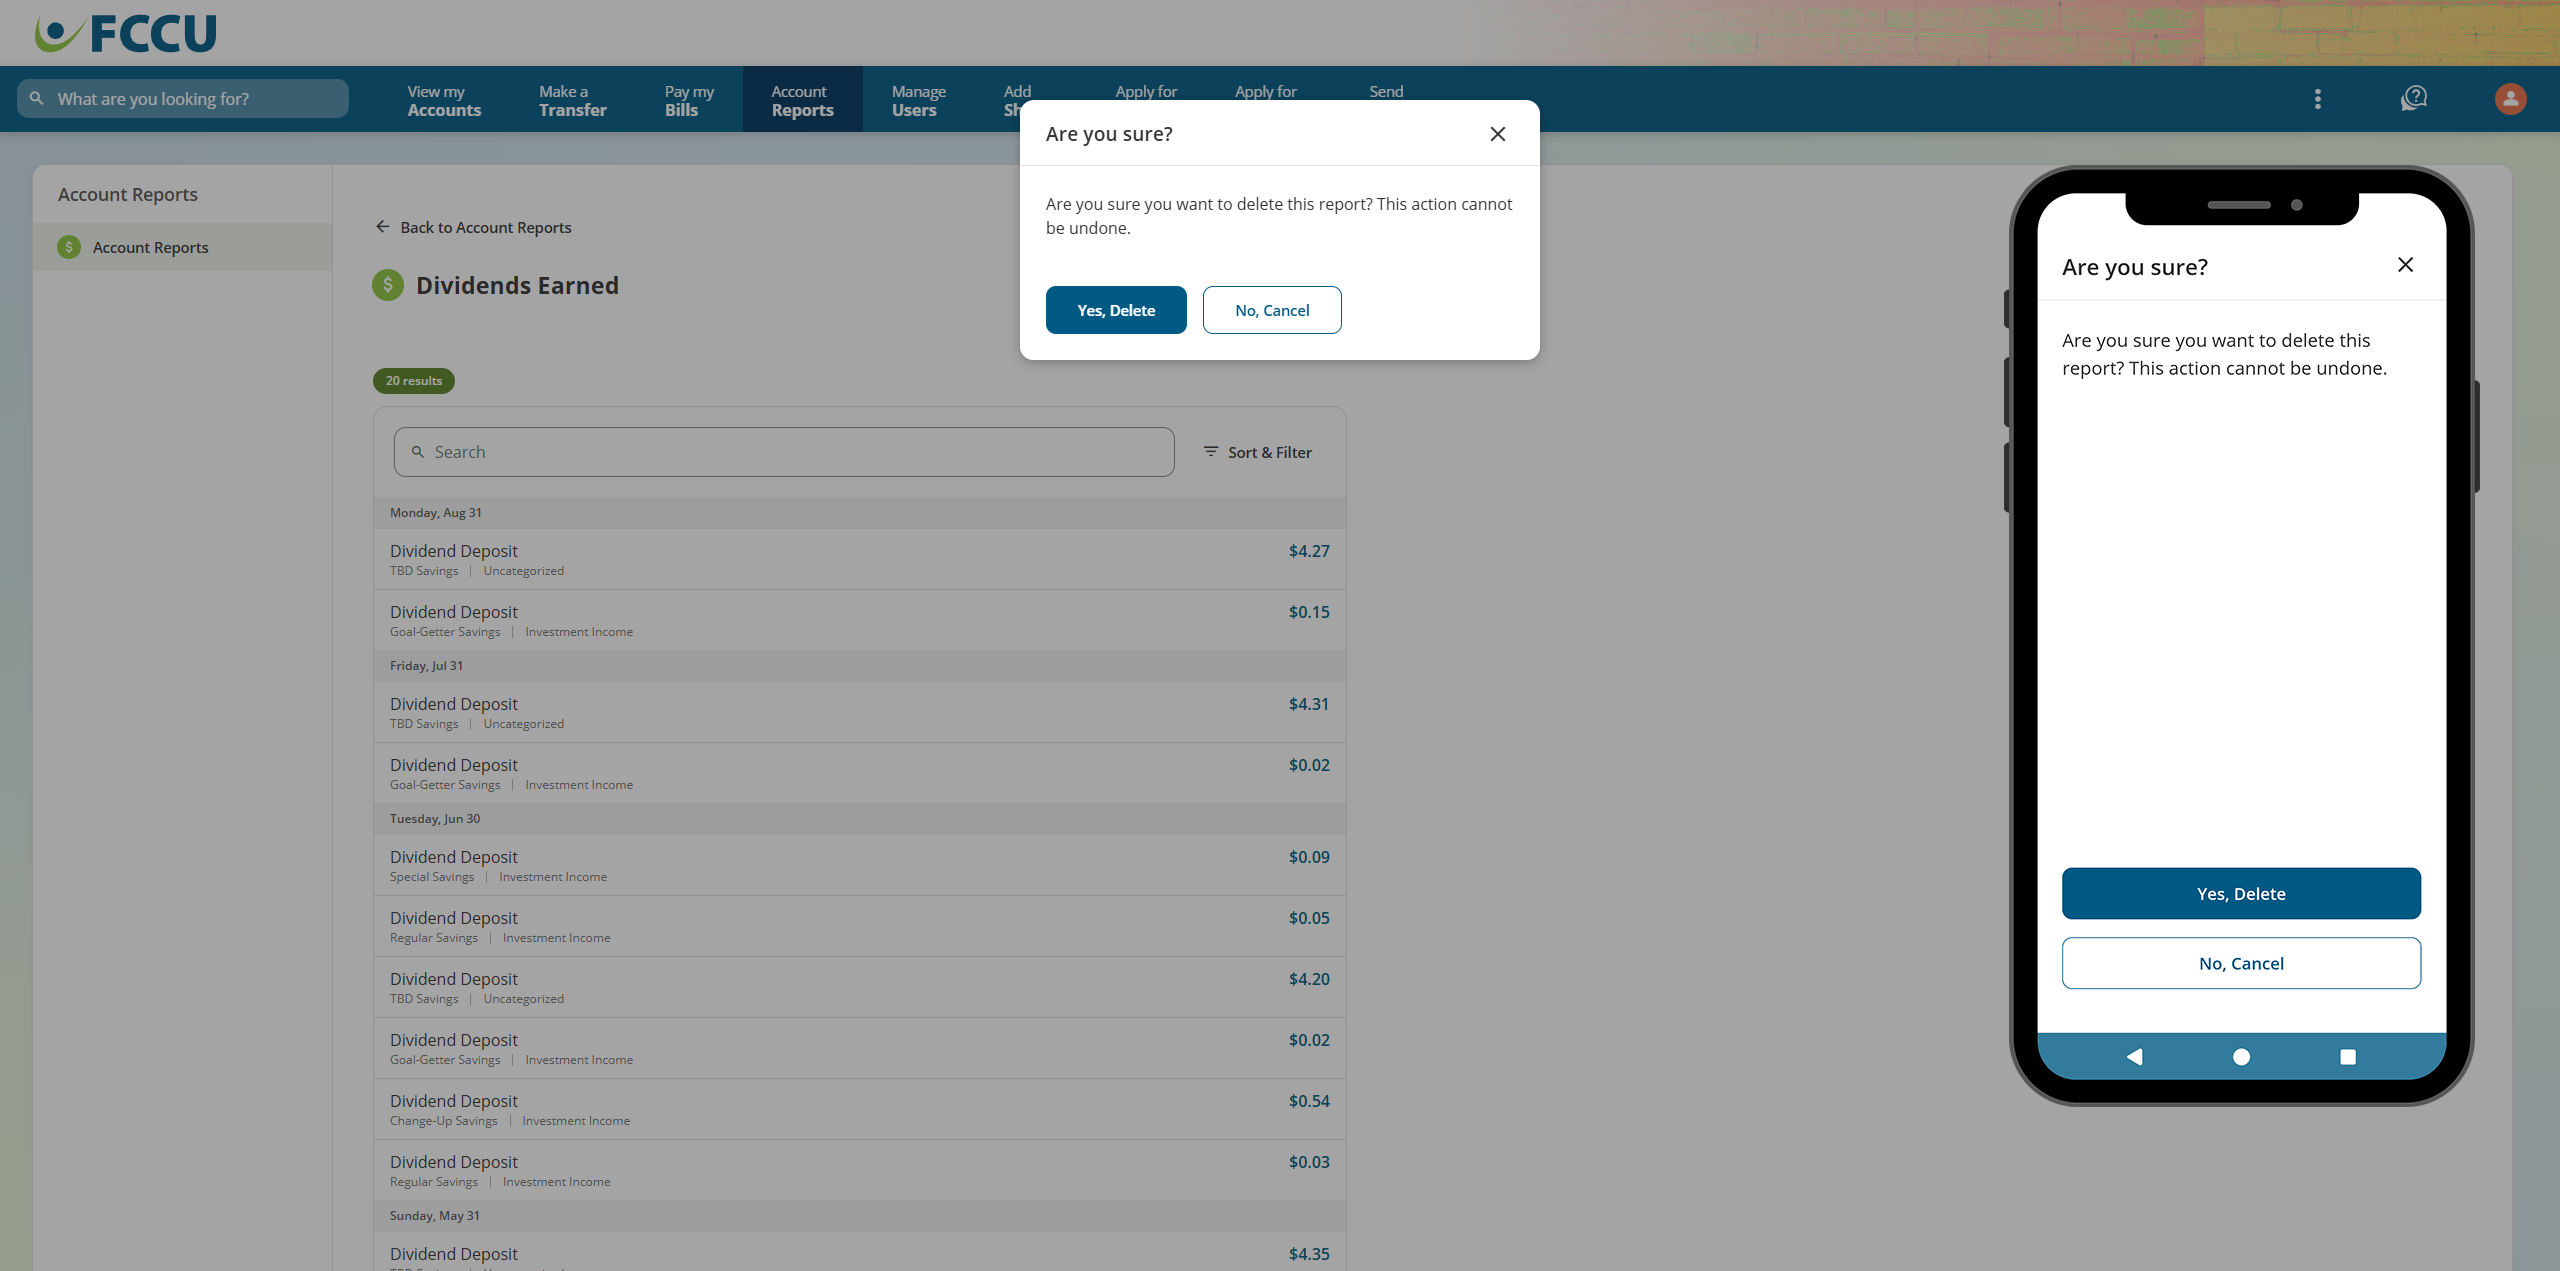This screenshot has height=1271, width=2560.
Task: Tap 'No, Cancel' in phone preview
Action: 2241,963
